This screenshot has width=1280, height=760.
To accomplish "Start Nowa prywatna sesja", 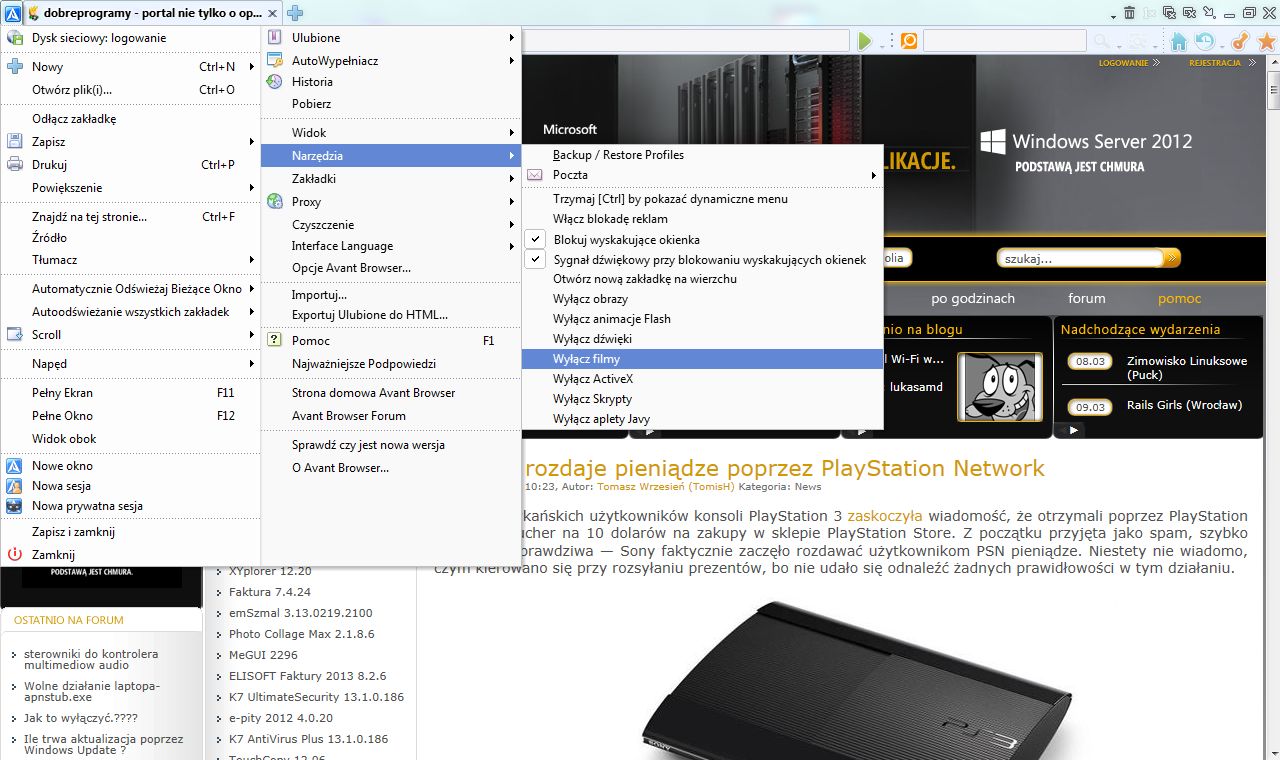I will click(x=130, y=506).
